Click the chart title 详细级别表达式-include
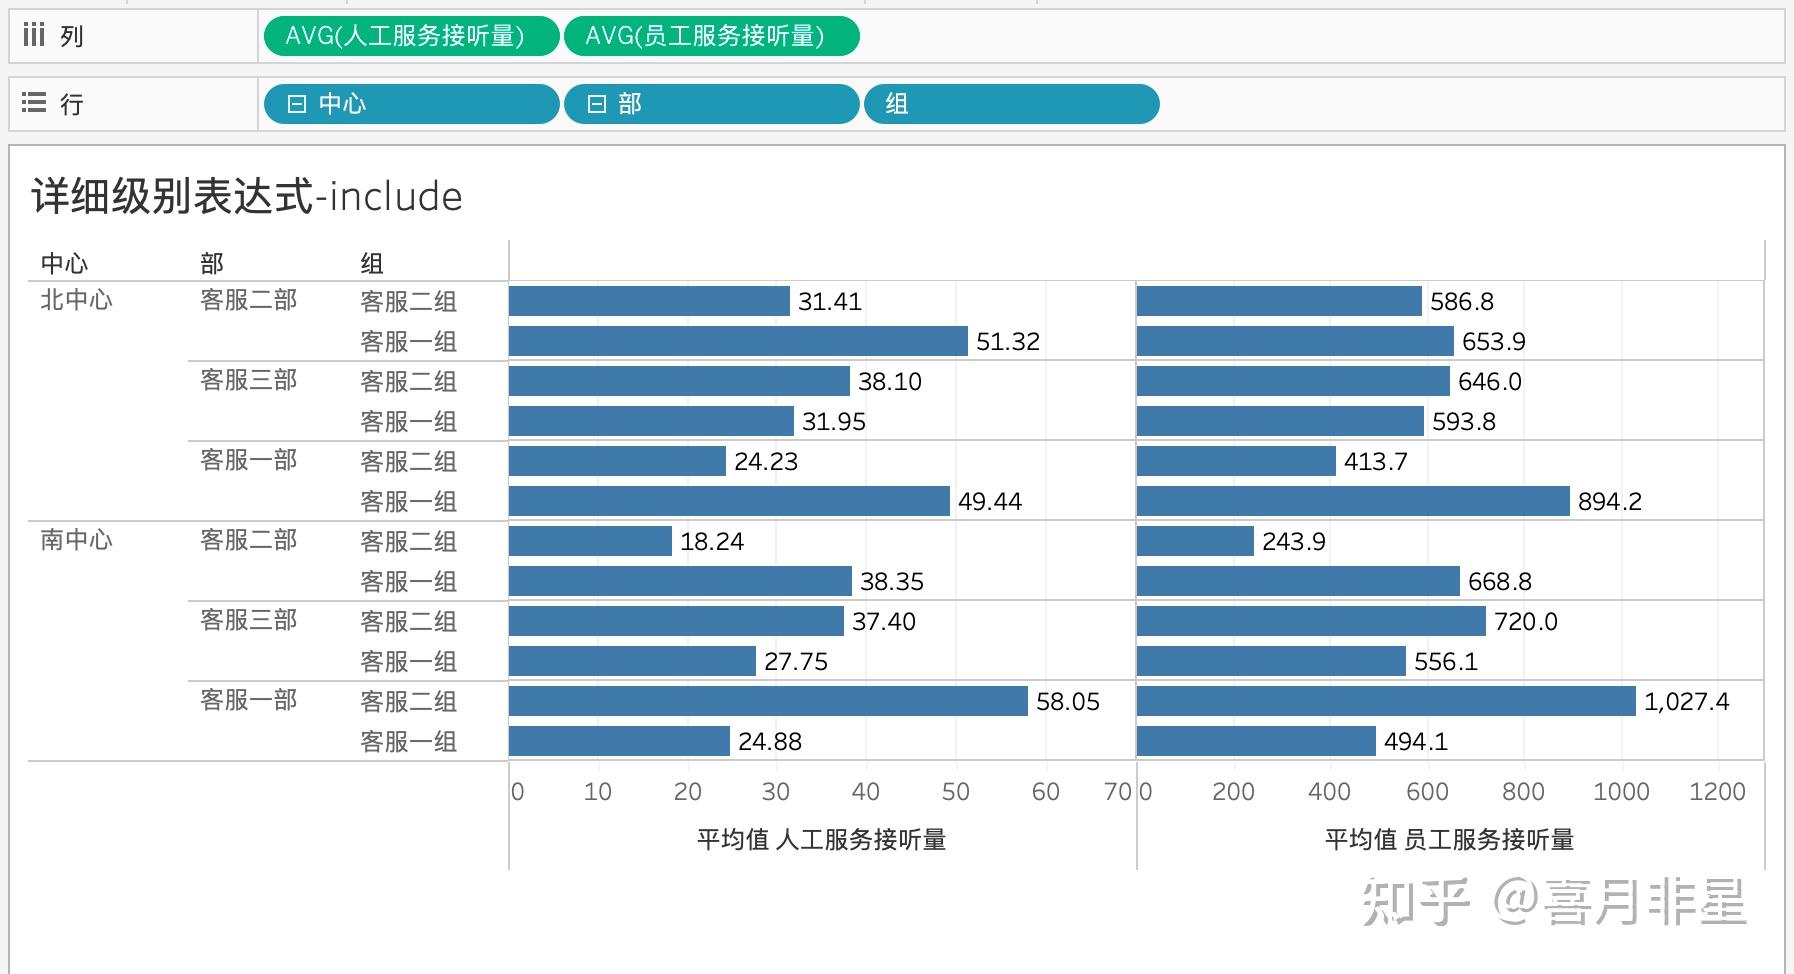 pos(246,196)
